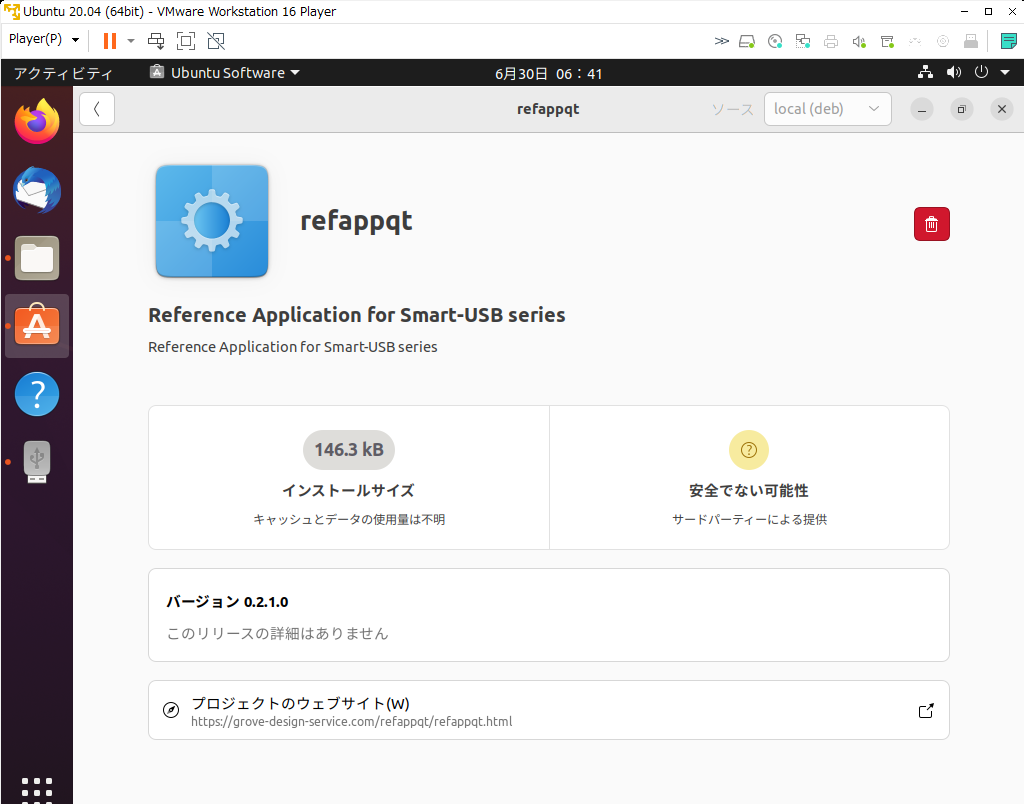1024x804 pixels.
Task: Open the dropdown arrow next to pause icon
Action: coord(131,41)
